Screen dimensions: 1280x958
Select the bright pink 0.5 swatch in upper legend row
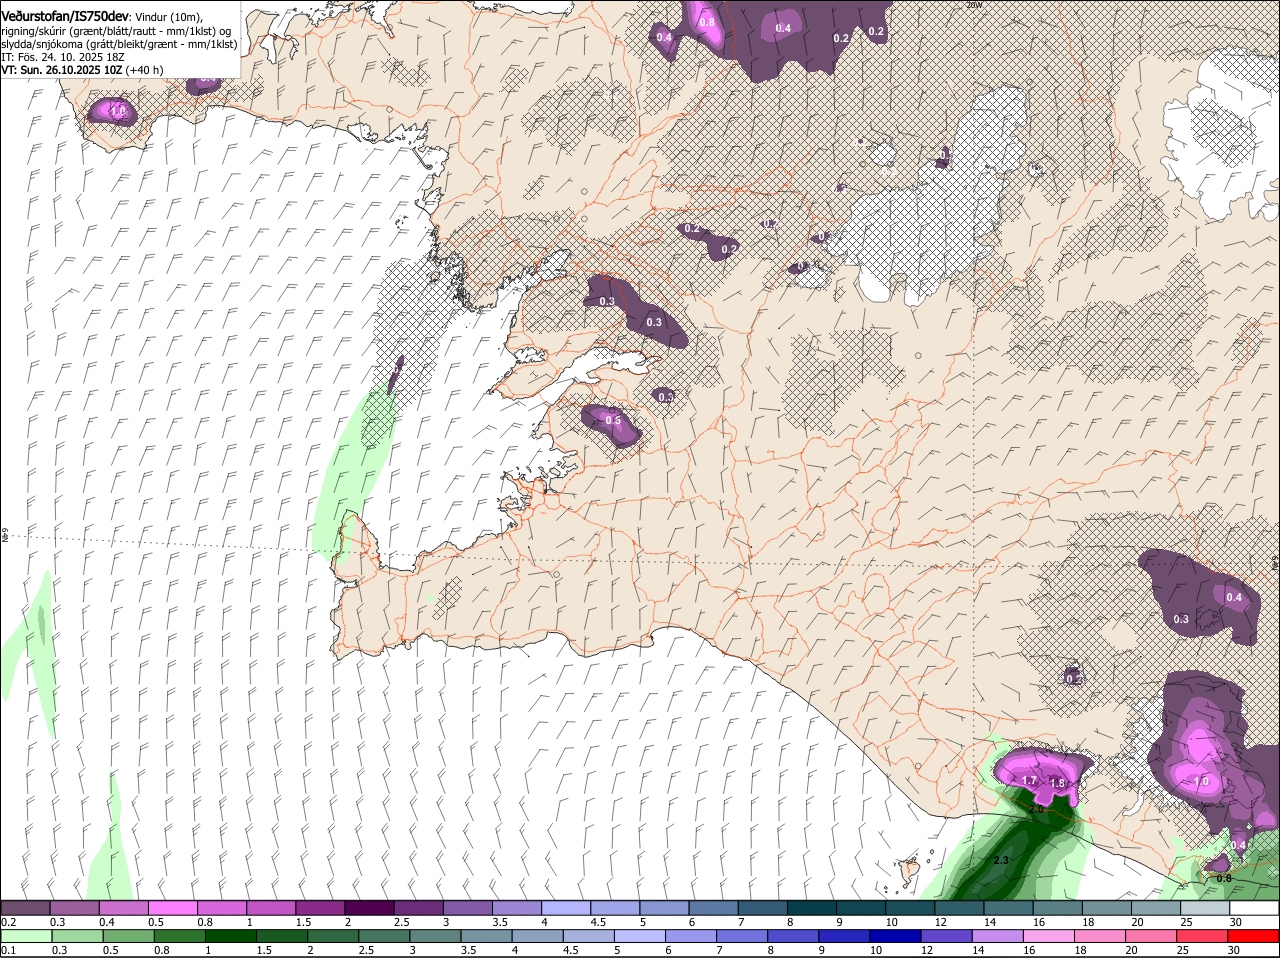(172, 907)
